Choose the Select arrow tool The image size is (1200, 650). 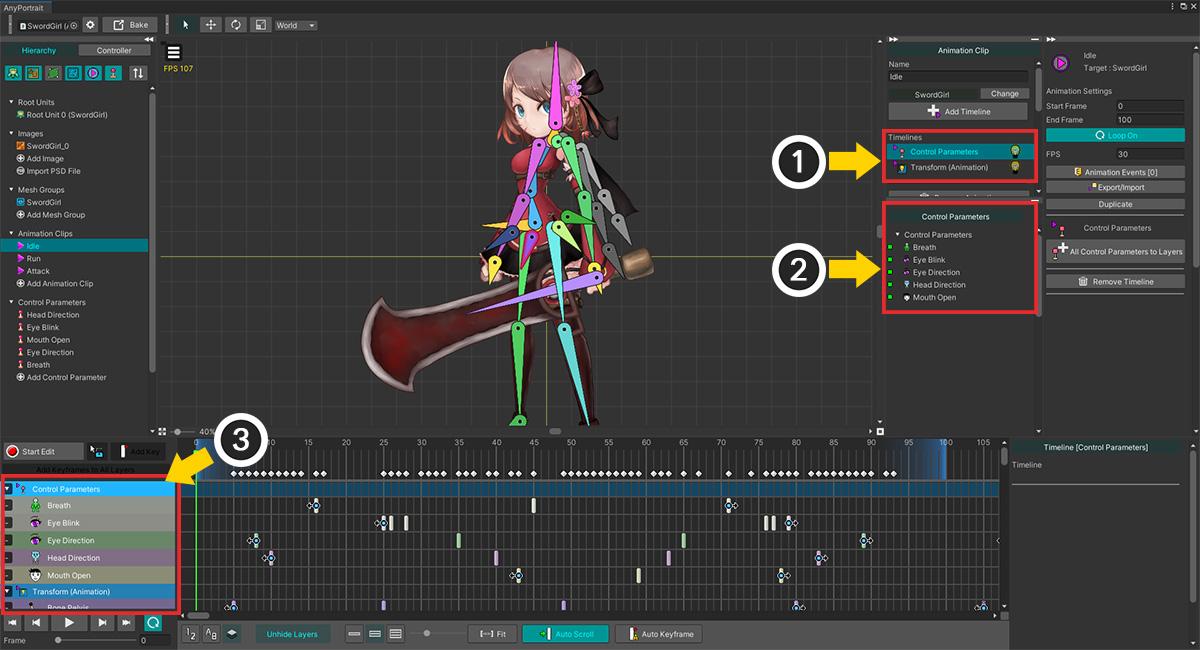[186, 25]
